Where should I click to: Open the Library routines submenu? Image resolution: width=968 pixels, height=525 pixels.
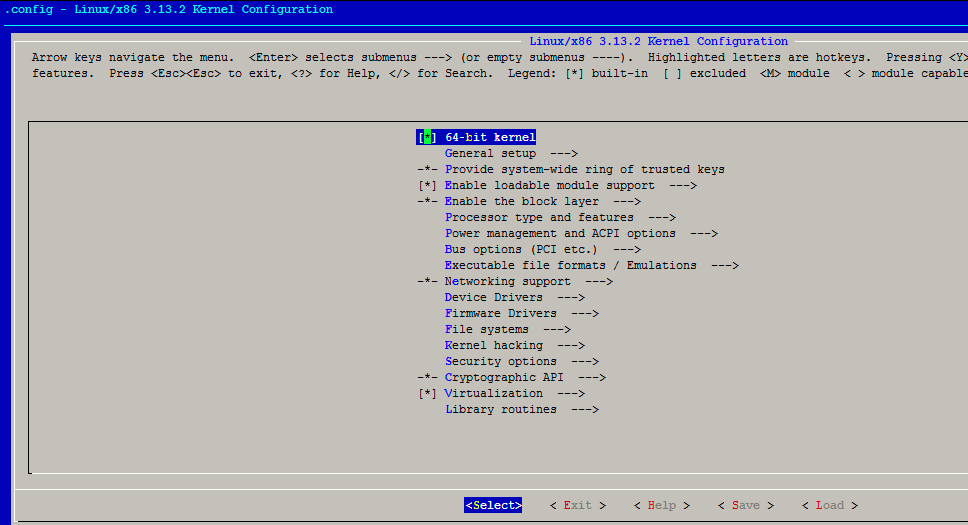tap(522, 410)
